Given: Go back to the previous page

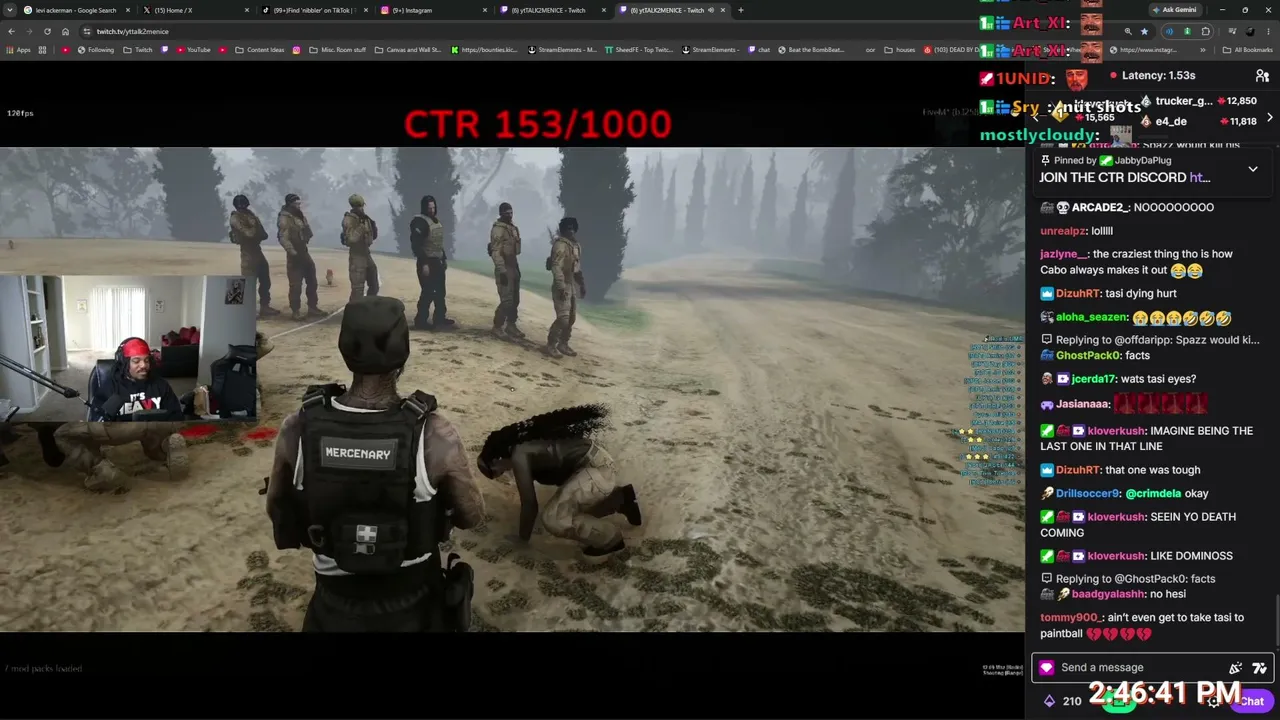Looking at the screenshot, I should pyautogui.click(x=11, y=31).
